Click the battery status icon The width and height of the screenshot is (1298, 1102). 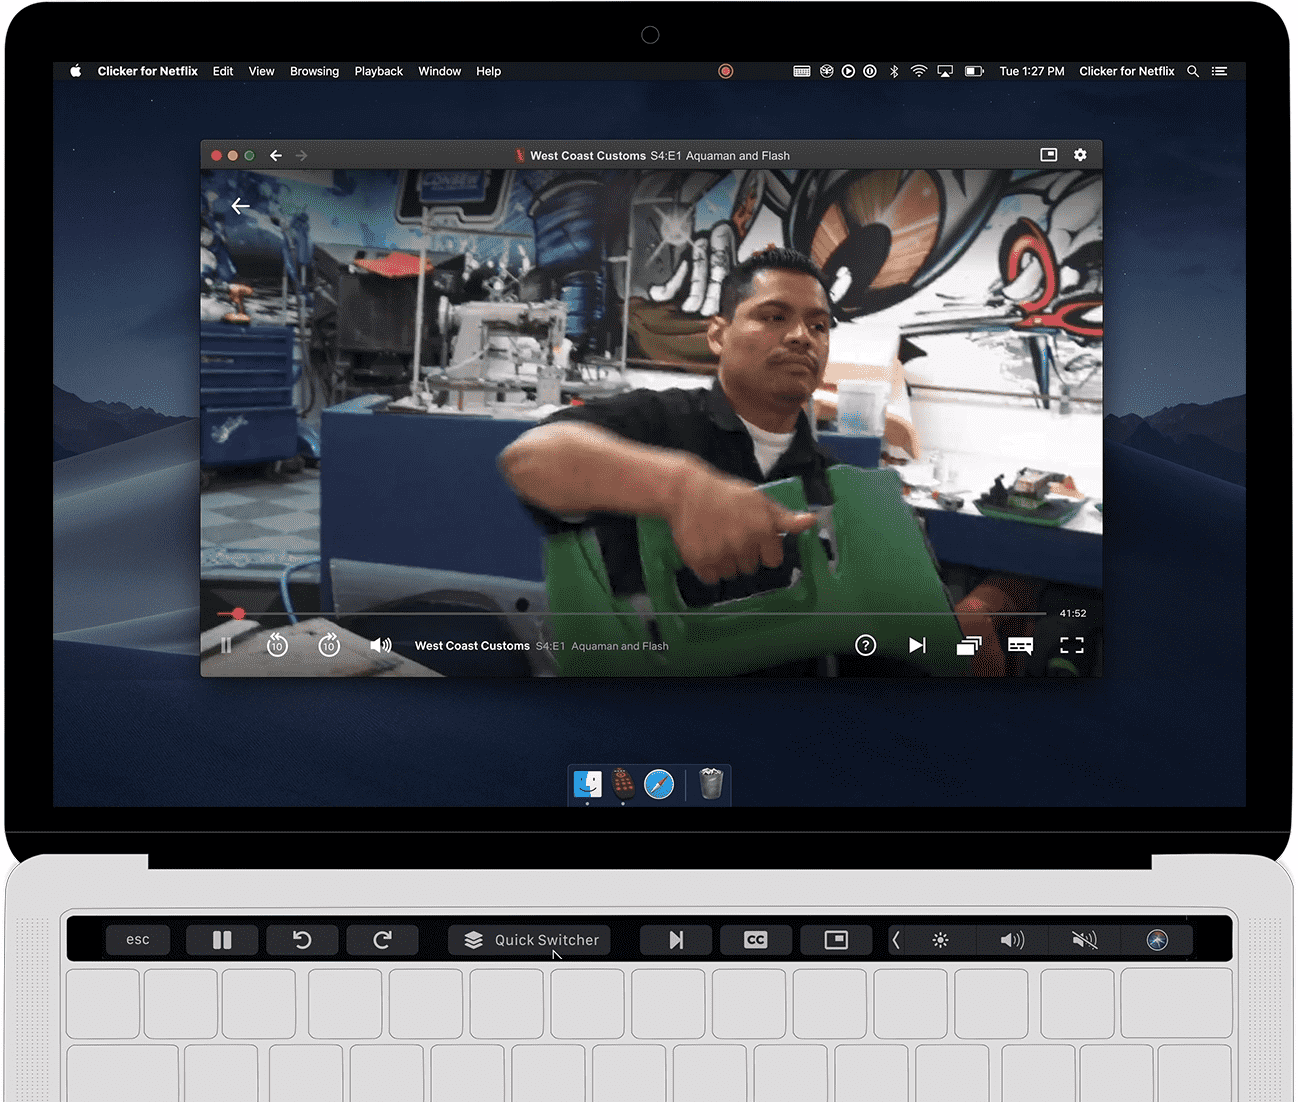tap(974, 71)
